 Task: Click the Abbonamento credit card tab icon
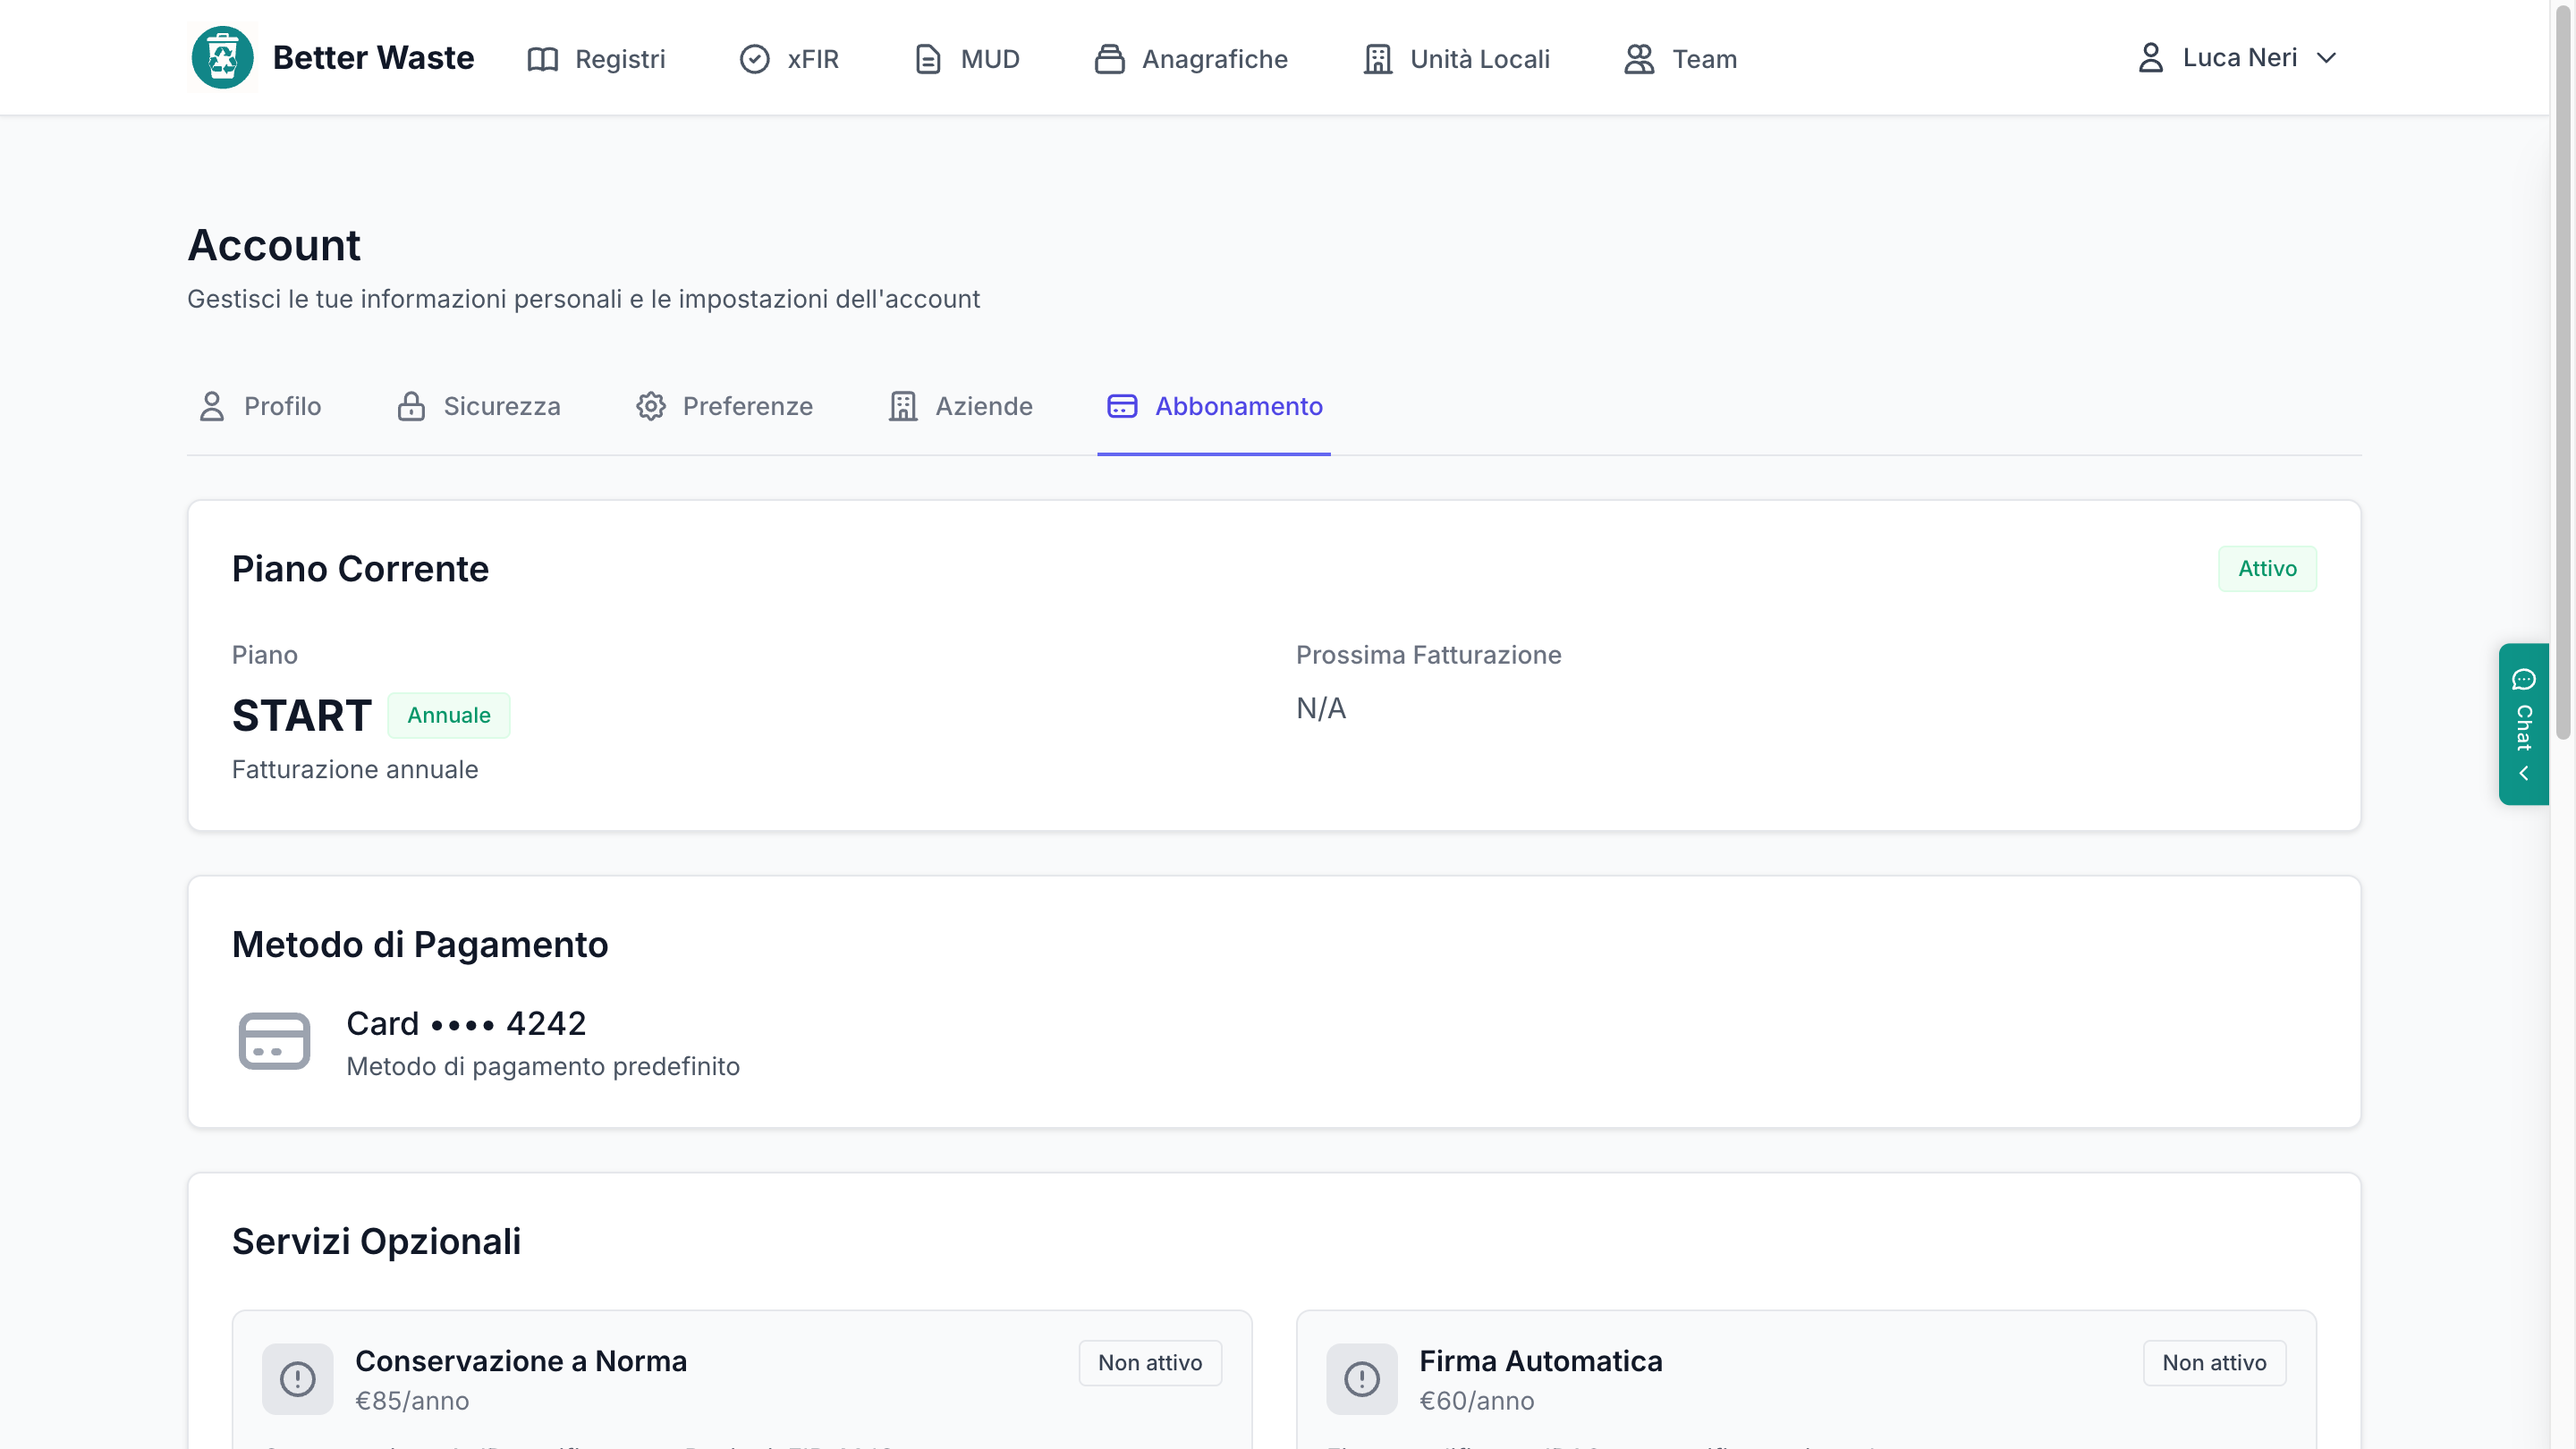[x=1122, y=406]
